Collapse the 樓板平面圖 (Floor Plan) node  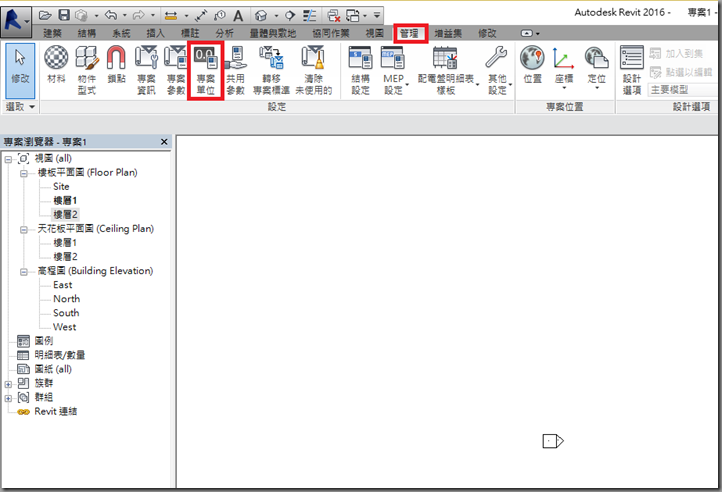point(23,174)
